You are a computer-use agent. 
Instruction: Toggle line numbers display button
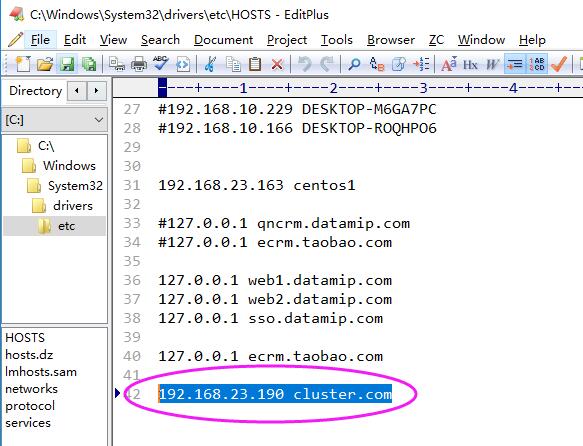pyautogui.click(x=537, y=64)
